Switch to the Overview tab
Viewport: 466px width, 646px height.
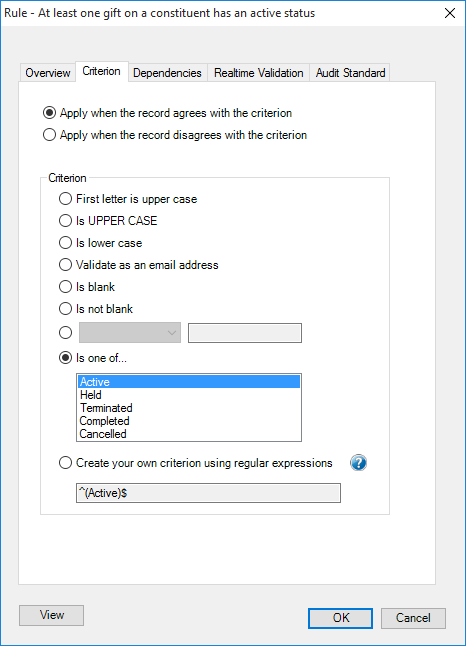pyautogui.click(x=48, y=73)
